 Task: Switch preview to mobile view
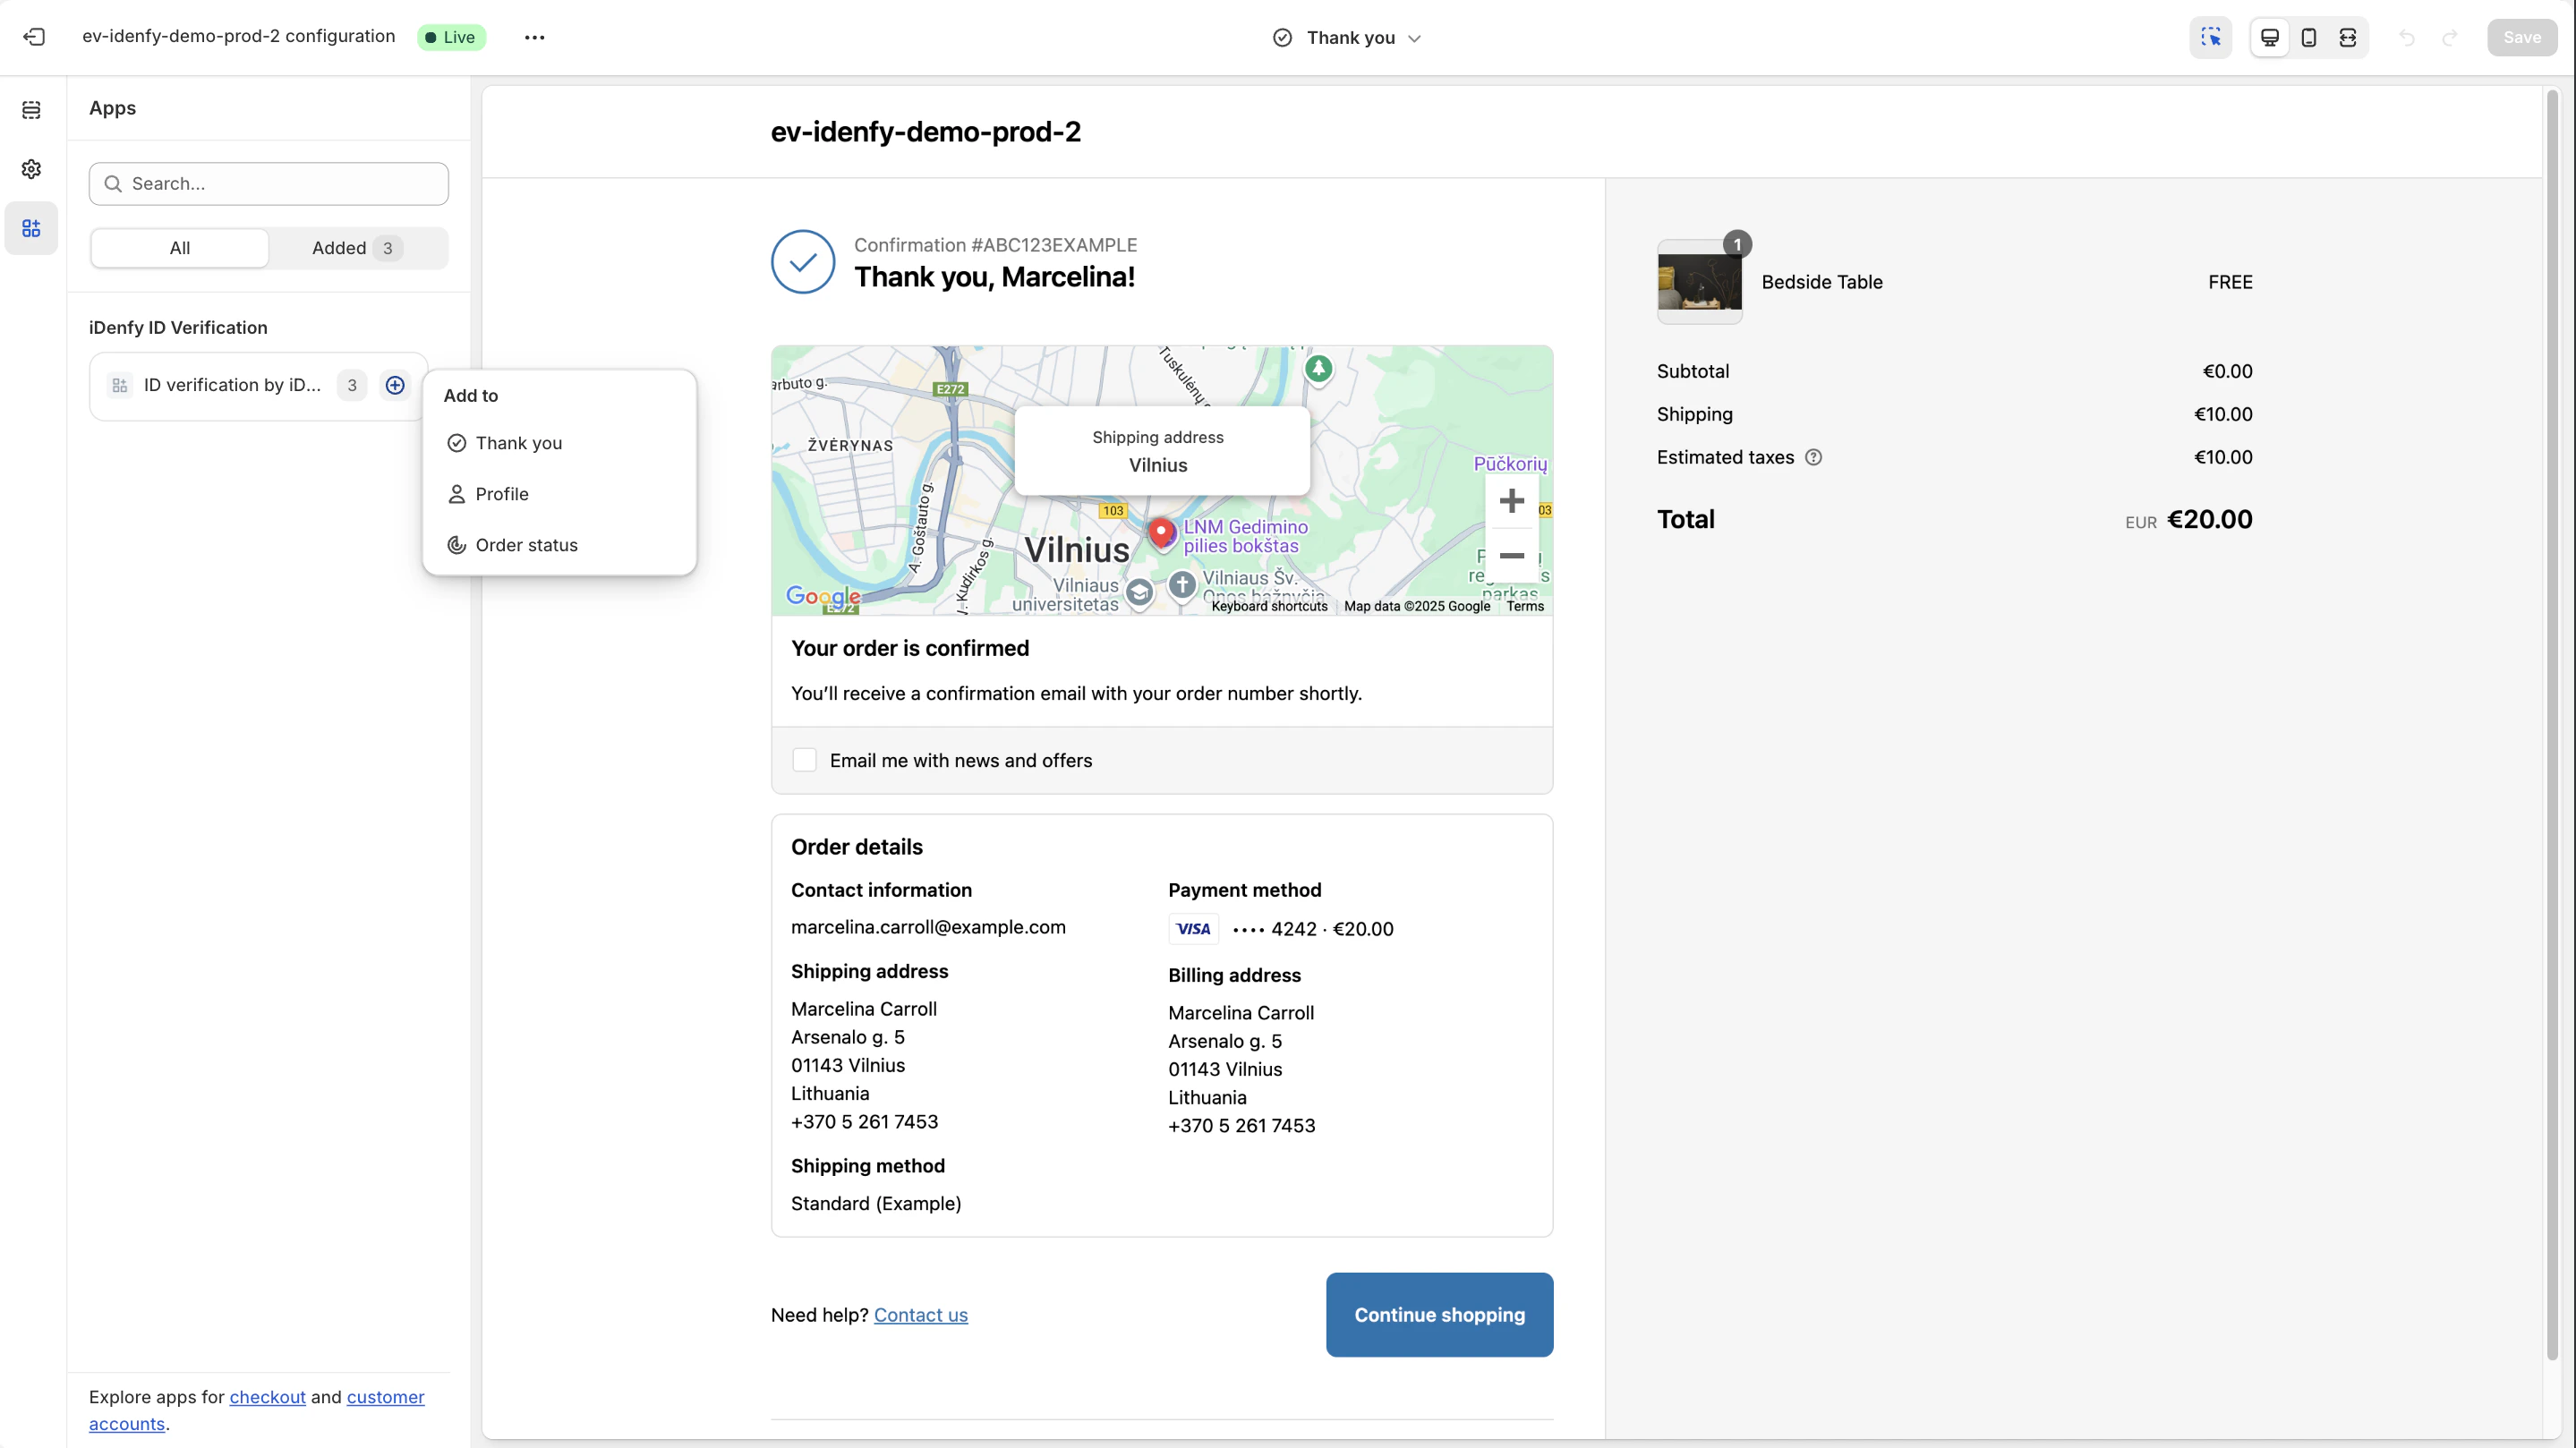point(2309,37)
